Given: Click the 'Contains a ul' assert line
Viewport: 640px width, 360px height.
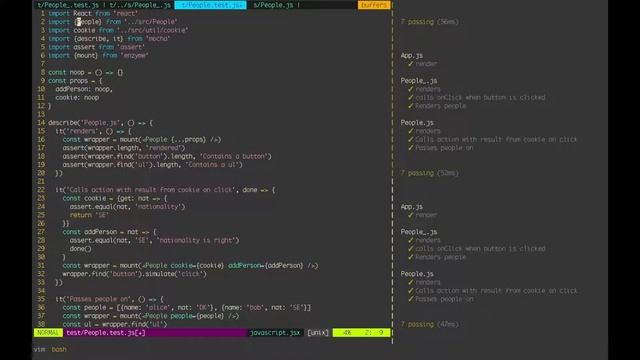Looking at the screenshot, I should [x=153, y=164].
